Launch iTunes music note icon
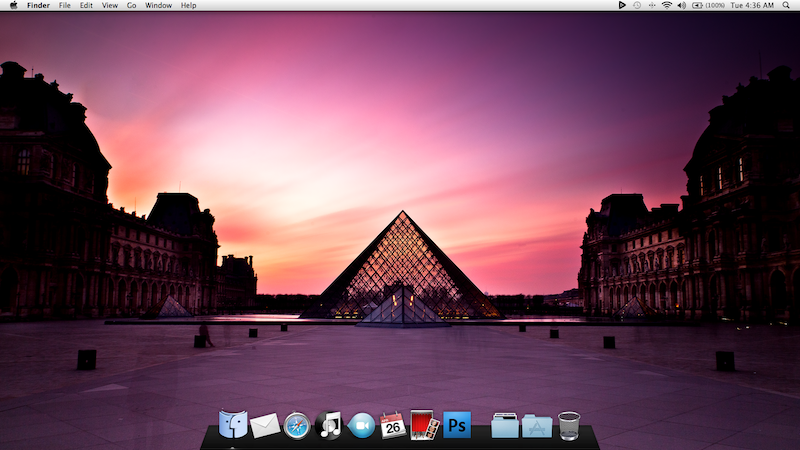The width and height of the screenshot is (800, 450). coord(329,425)
